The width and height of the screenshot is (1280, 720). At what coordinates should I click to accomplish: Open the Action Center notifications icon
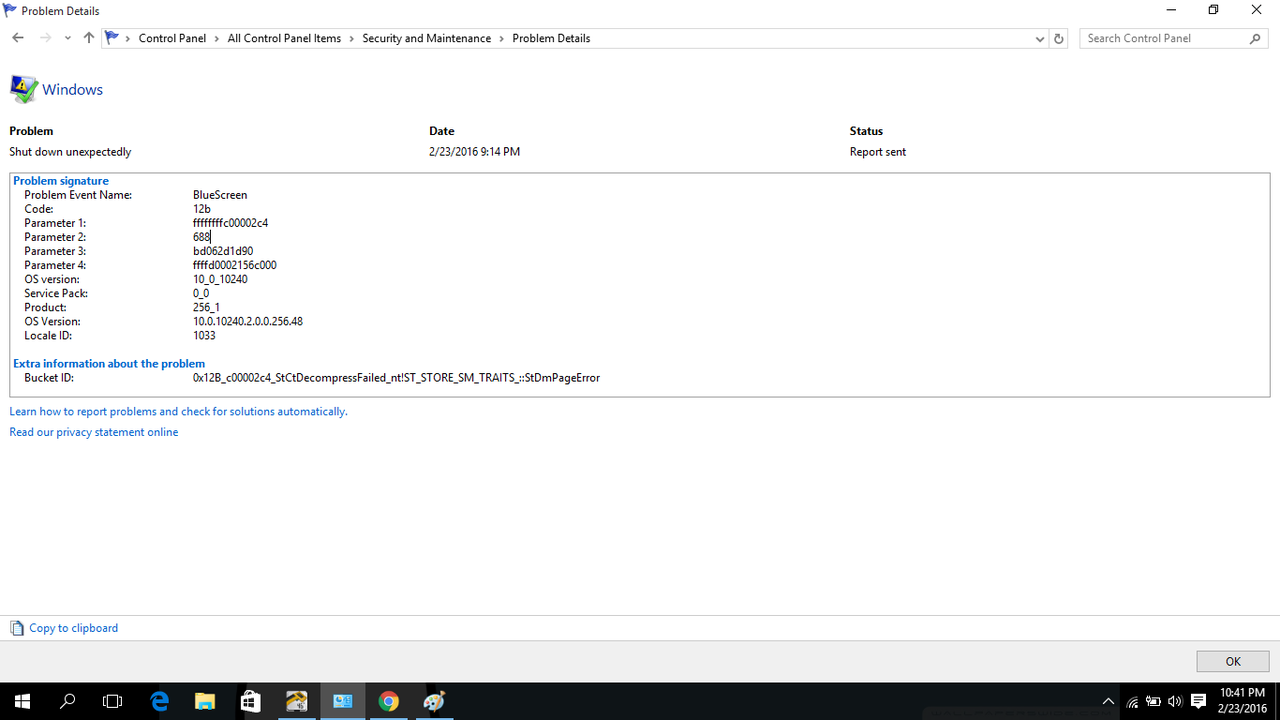tap(1198, 701)
